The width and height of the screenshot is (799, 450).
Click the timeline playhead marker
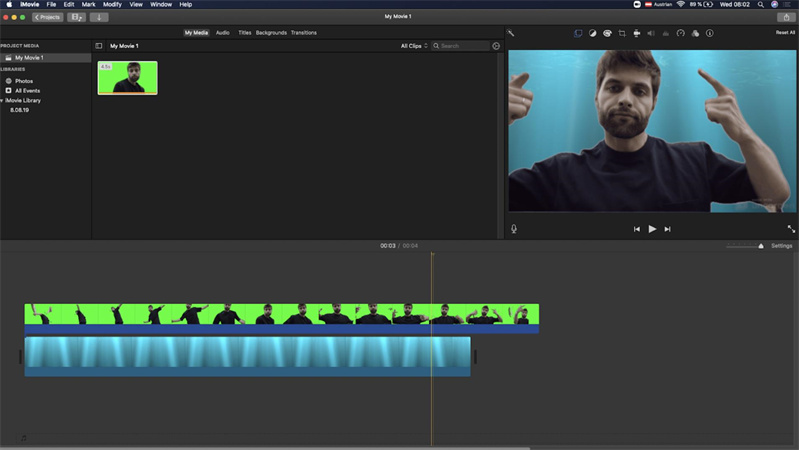click(433, 254)
